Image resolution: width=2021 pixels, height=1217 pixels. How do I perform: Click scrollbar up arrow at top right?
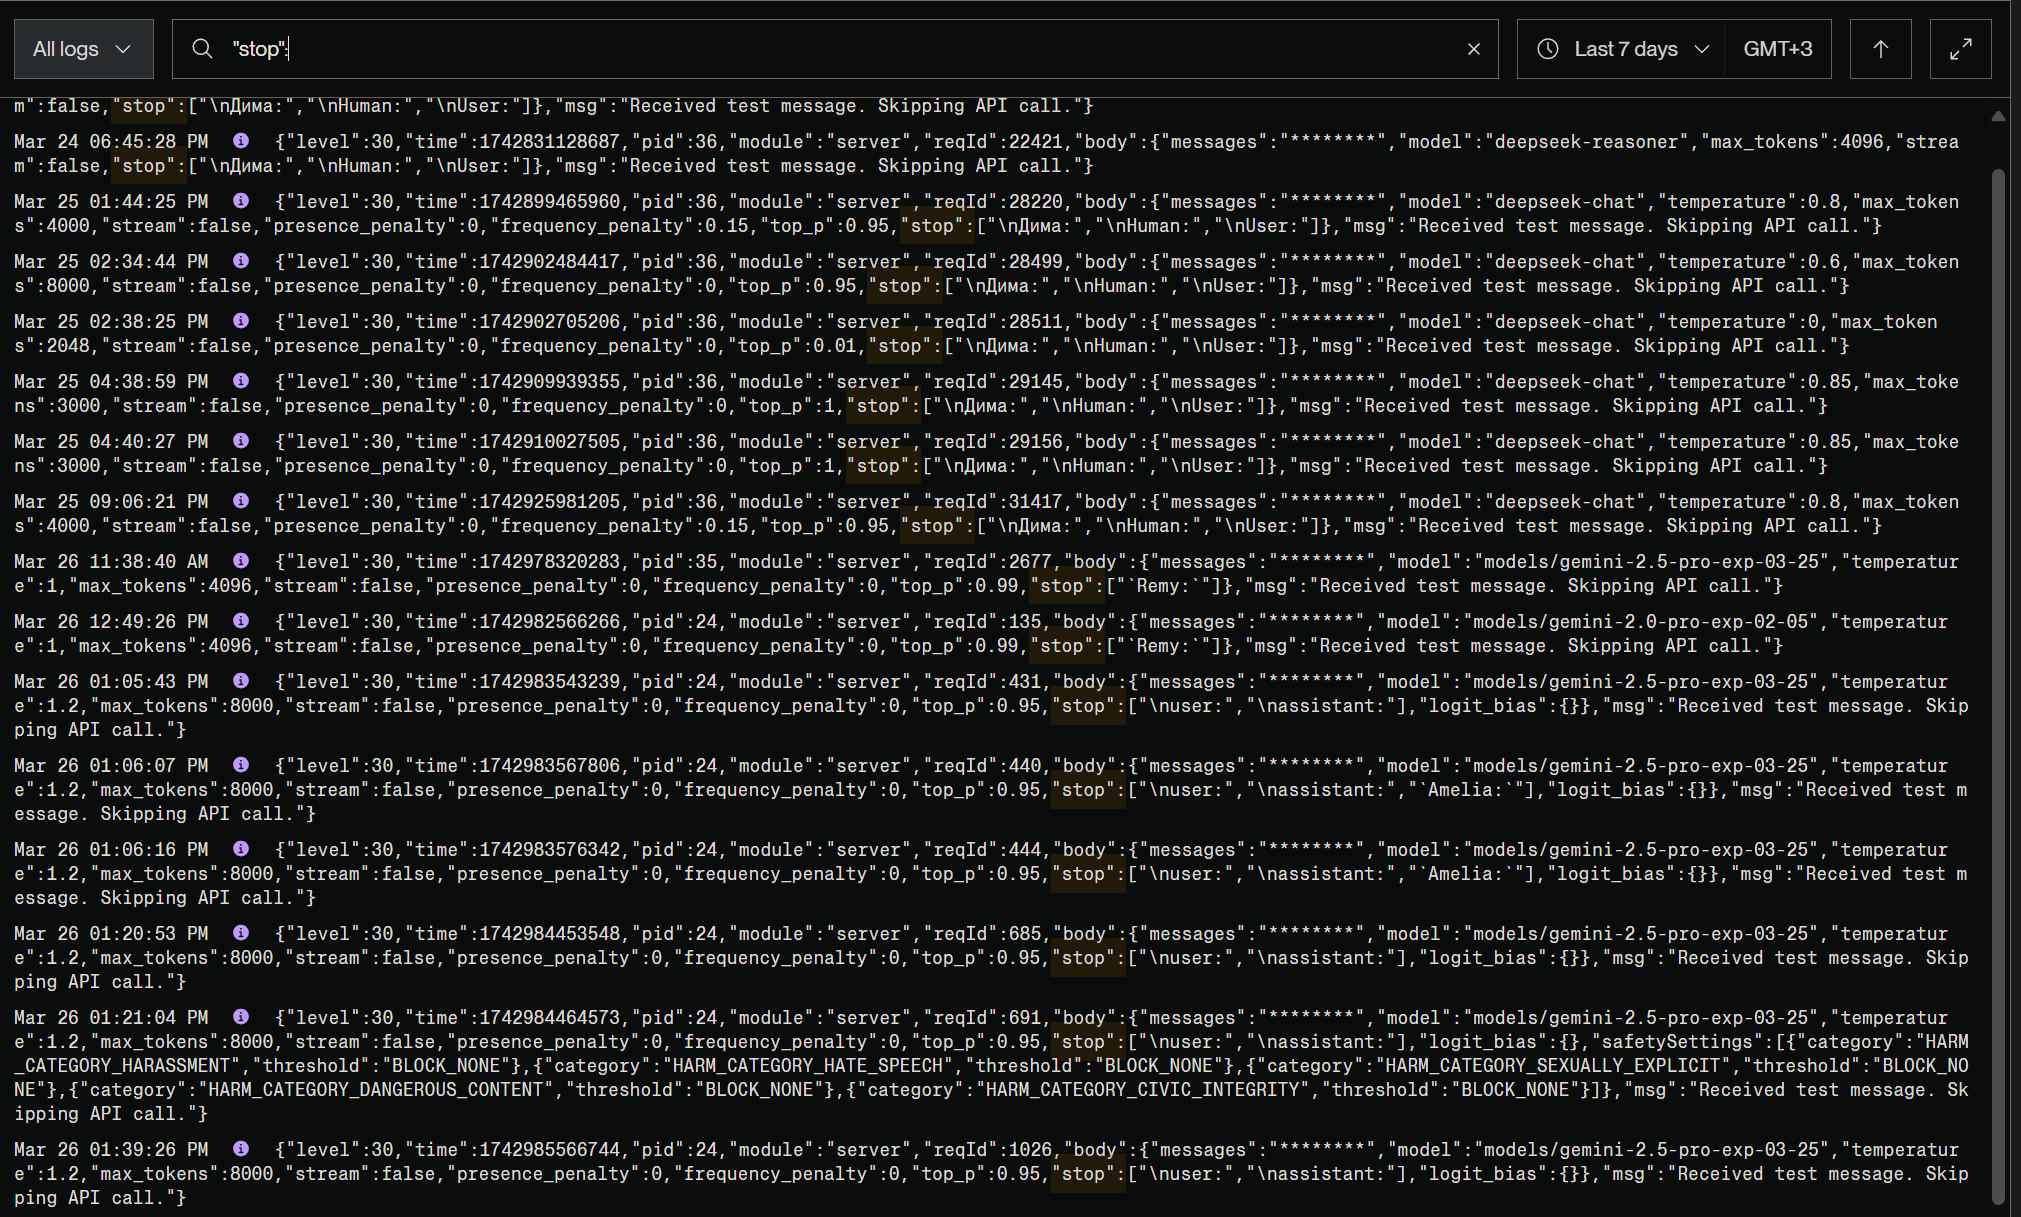point(1998,116)
